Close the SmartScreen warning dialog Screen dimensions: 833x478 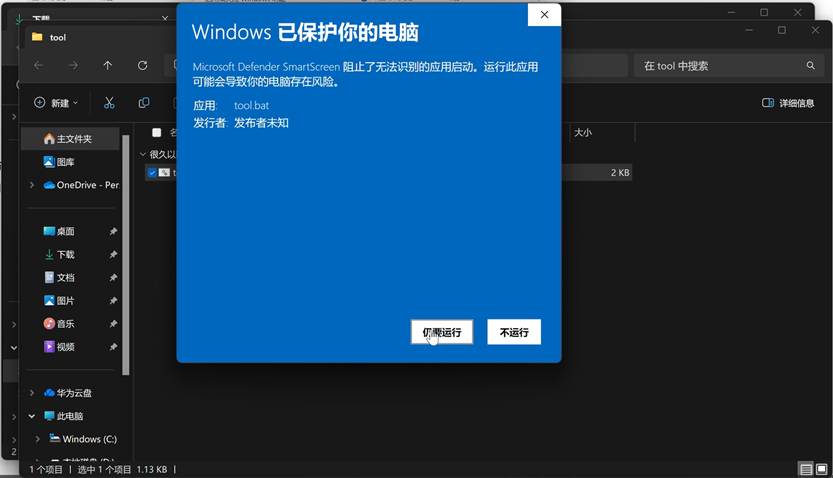click(544, 15)
